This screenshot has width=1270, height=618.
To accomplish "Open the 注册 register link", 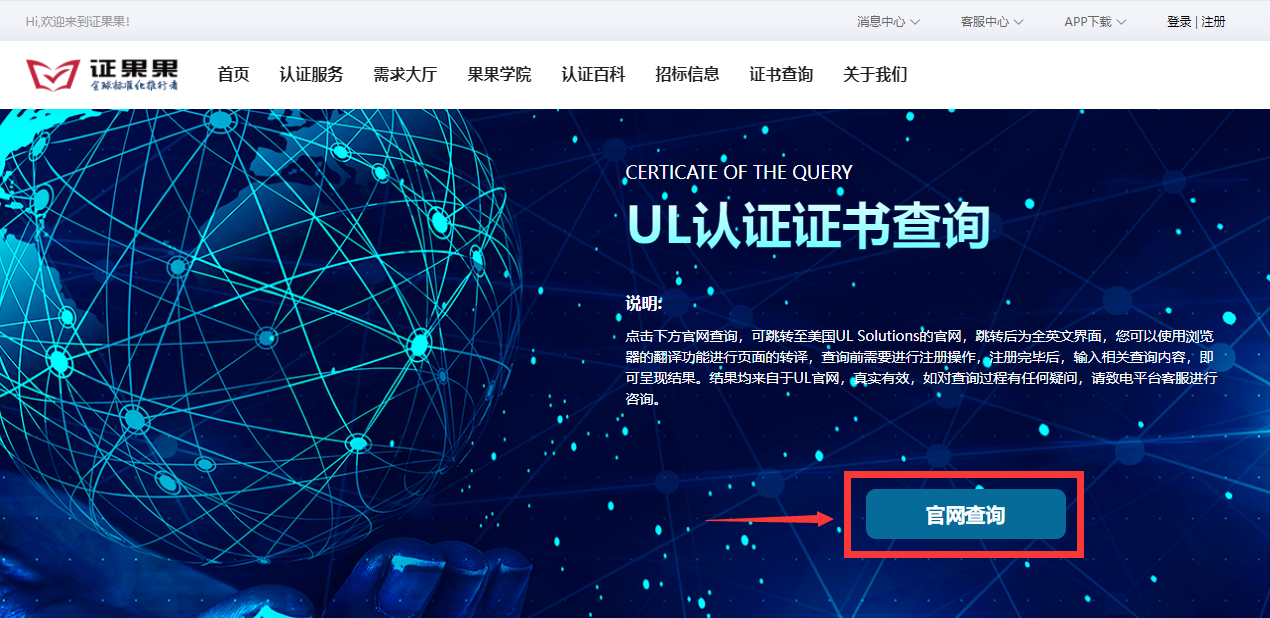I will click(1213, 21).
